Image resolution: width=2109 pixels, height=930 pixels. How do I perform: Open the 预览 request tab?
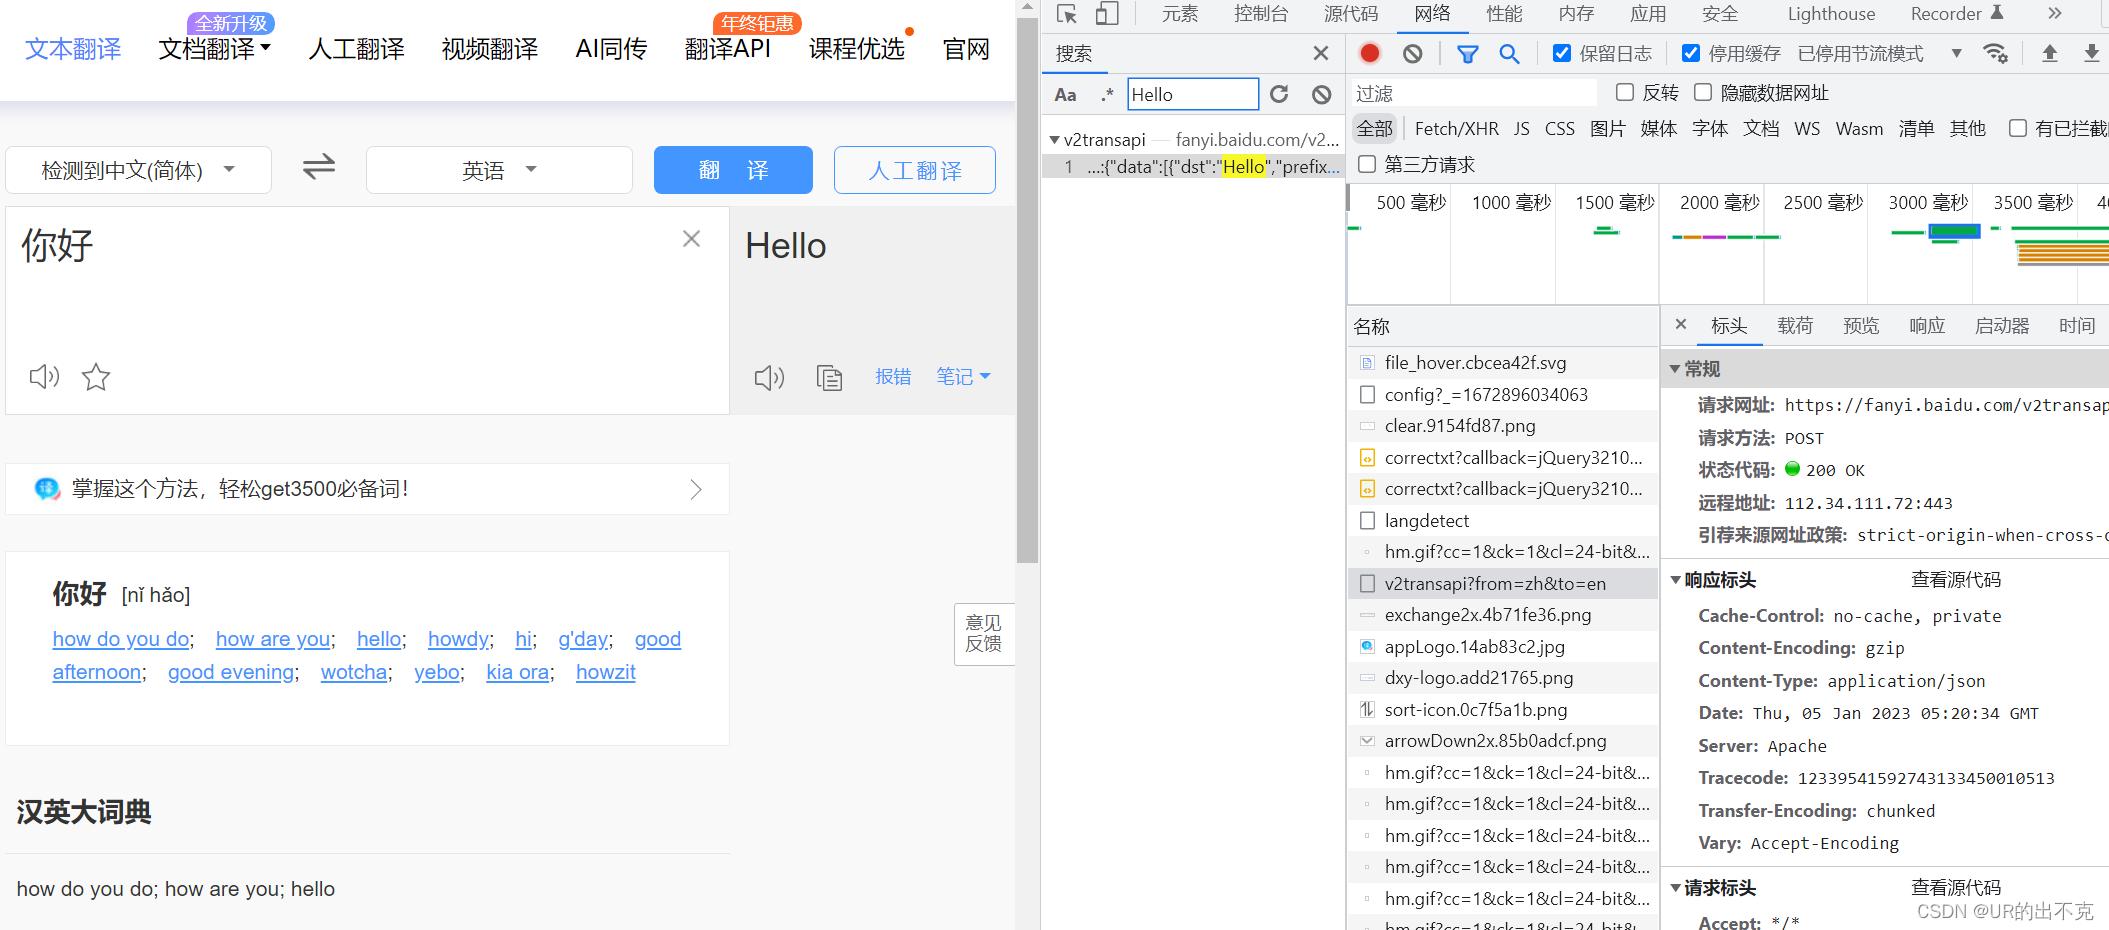[1861, 325]
